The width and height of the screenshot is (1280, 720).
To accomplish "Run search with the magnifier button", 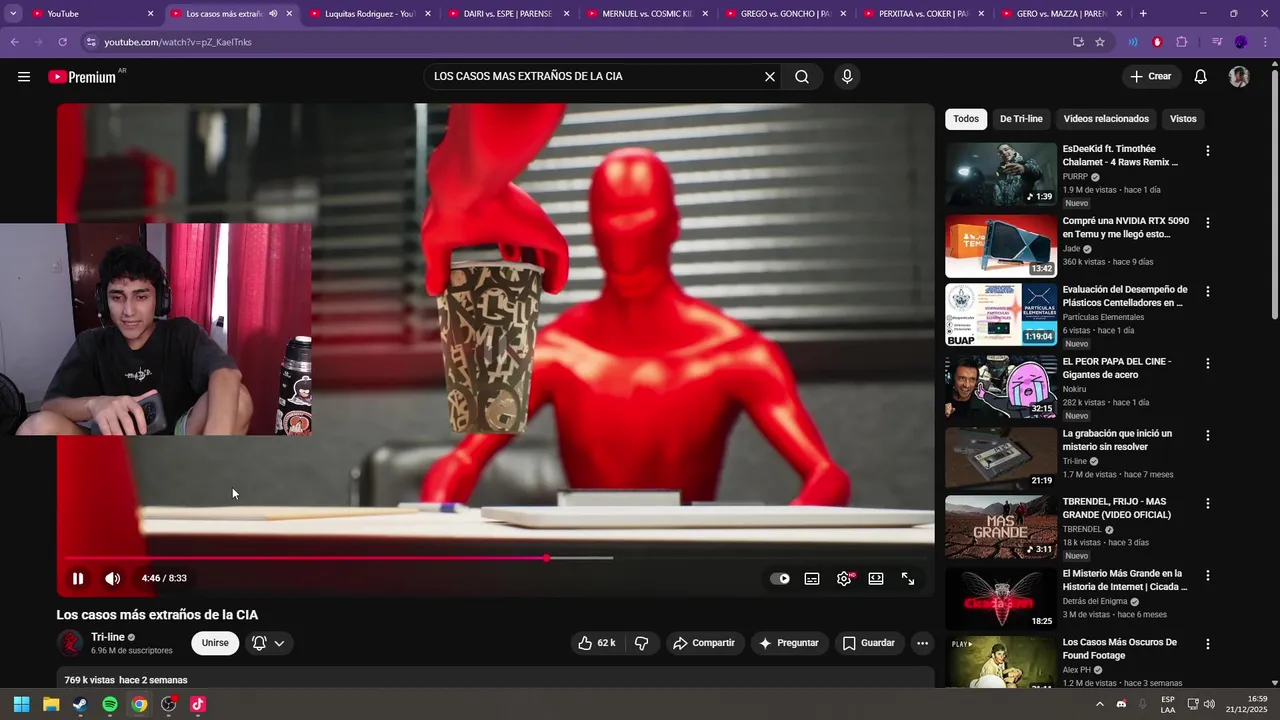I will point(802,77).
